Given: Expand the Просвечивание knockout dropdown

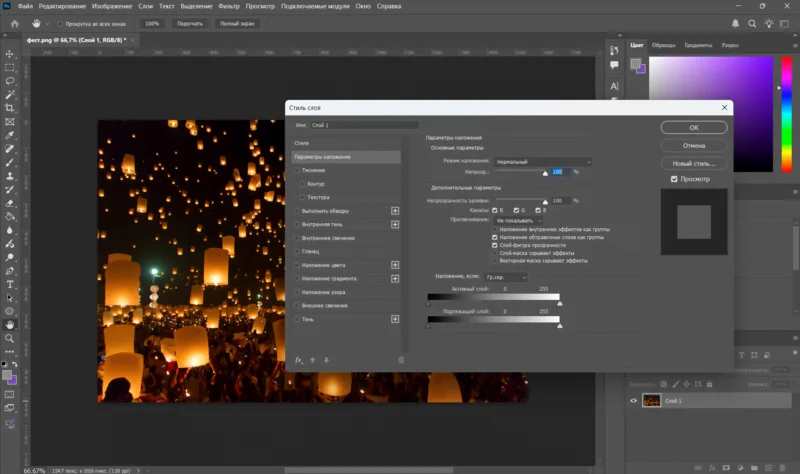Looking at the screenshot, I should coord(518,220).
